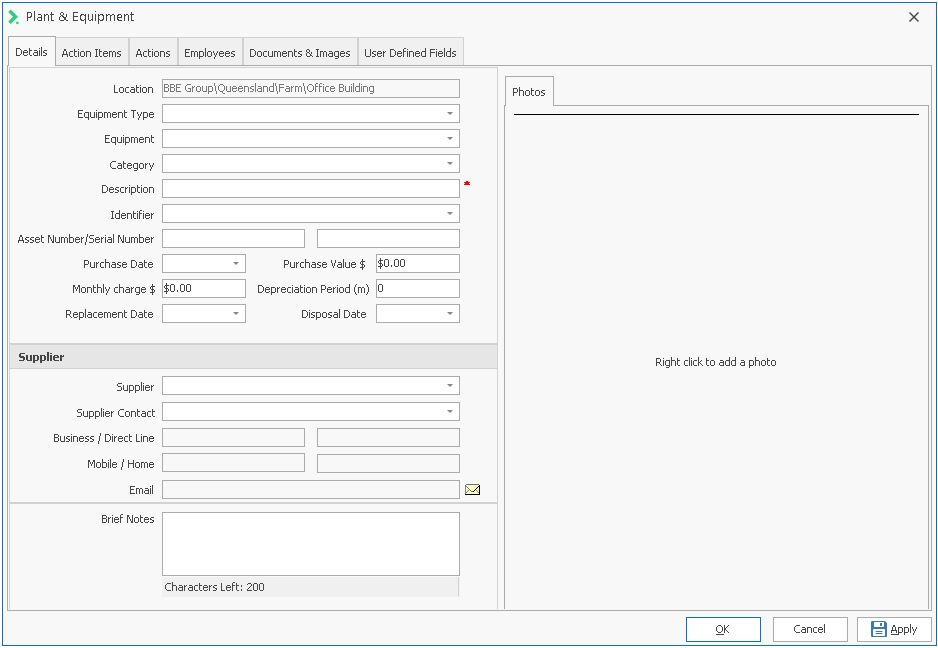Select the User Defined Fields tab
938x648 pixels.
tap(410, 53)
